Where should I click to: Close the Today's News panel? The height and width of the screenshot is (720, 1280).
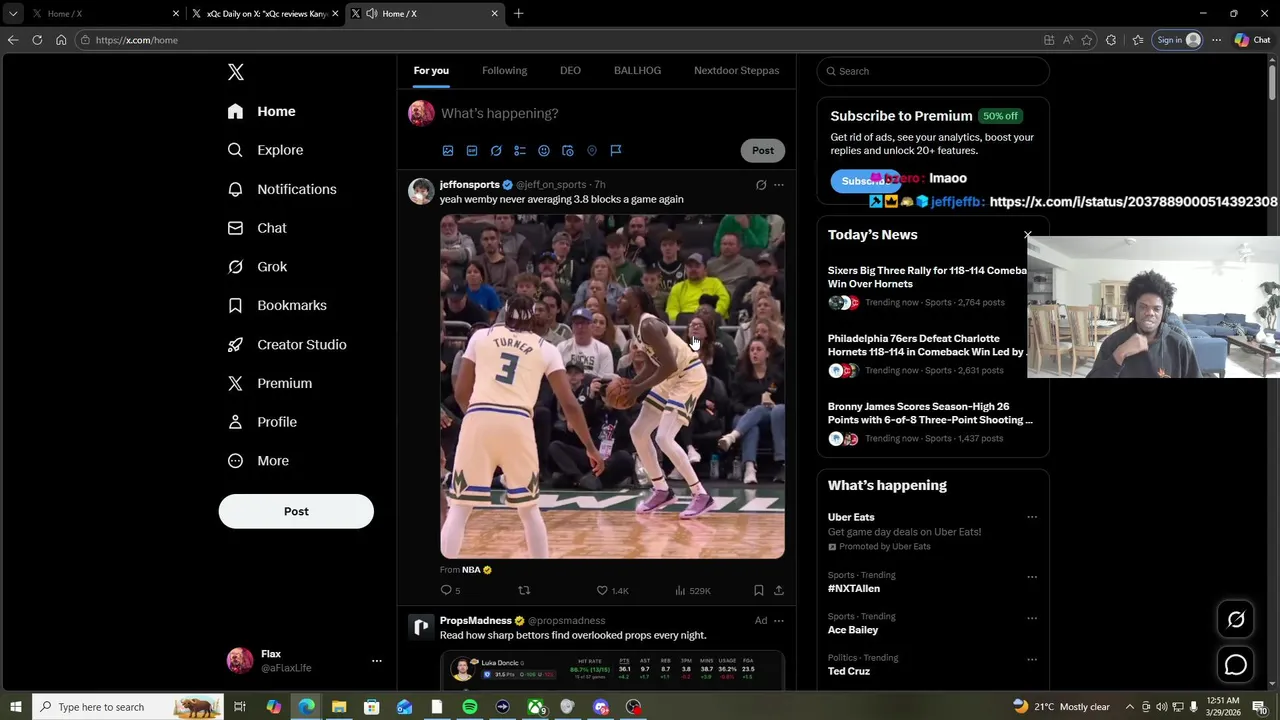tap(1027, 235)
